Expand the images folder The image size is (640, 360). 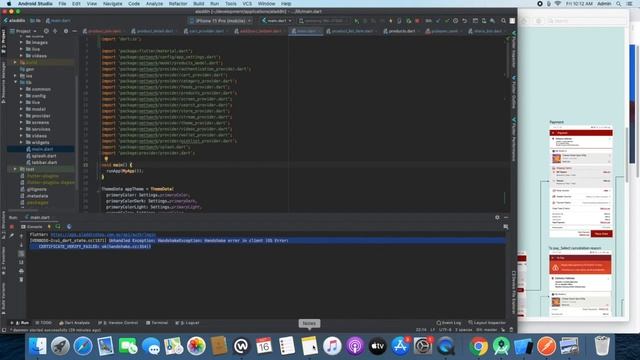[21, 42]
